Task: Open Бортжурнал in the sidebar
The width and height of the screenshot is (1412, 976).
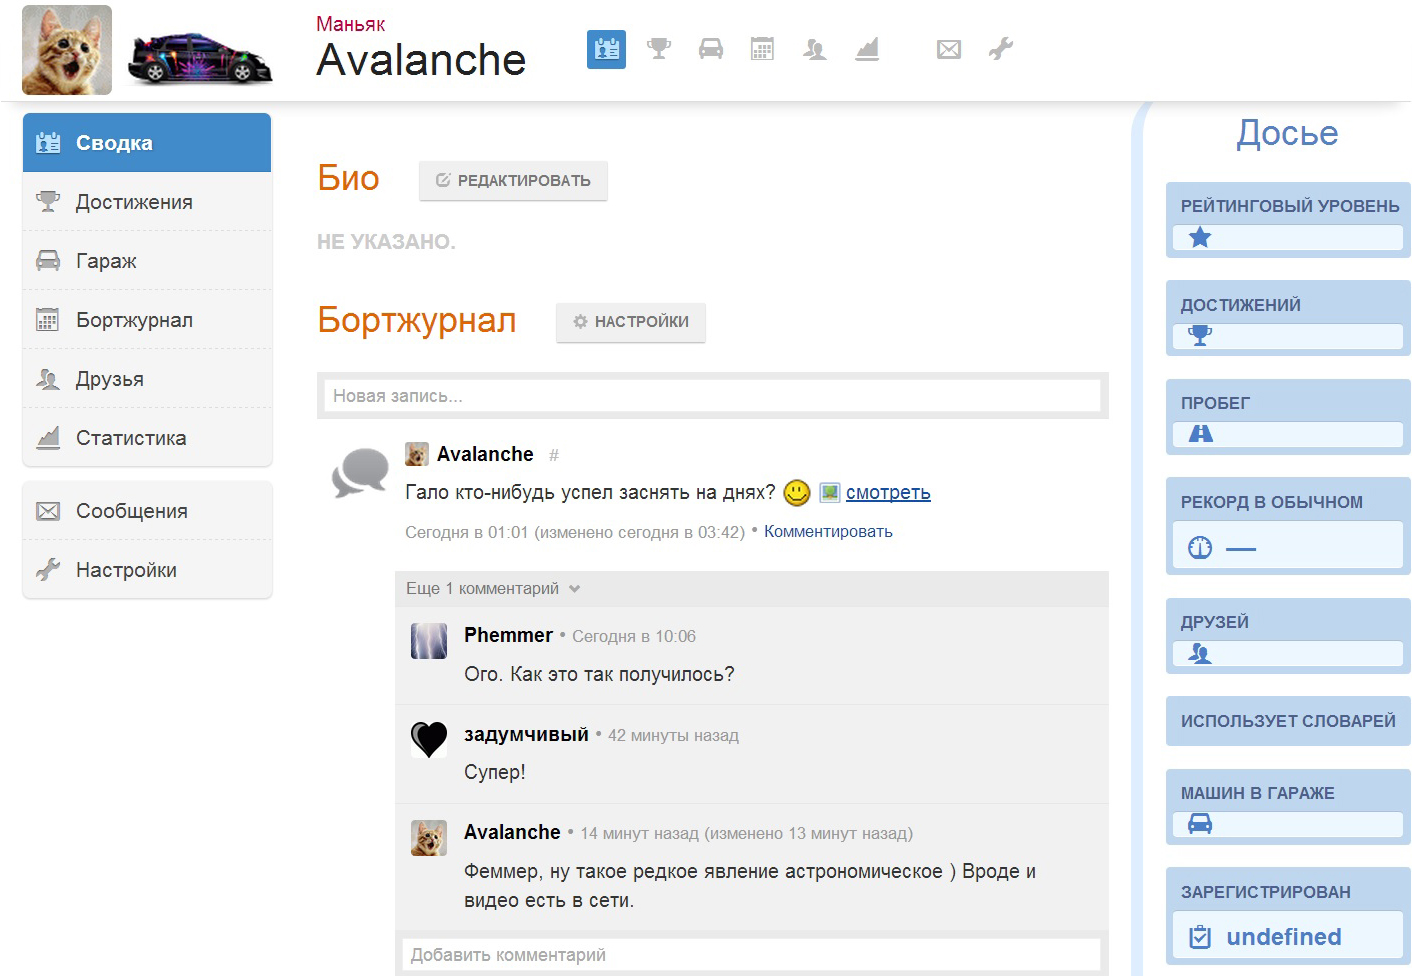Action: click(x=147, y=320)
